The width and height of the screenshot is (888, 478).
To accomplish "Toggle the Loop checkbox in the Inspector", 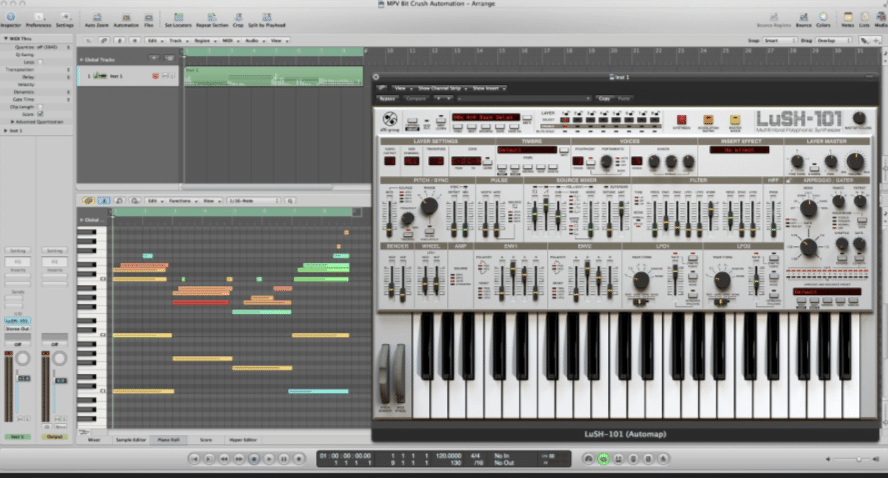I will coord(40,62).
